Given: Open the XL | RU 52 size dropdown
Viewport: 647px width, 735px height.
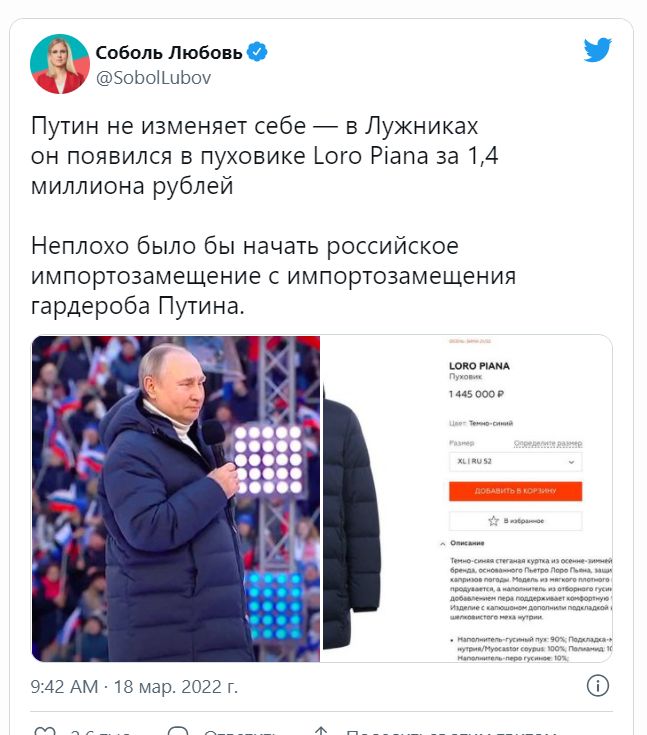Looking at the screenshot, I should 515,461.
